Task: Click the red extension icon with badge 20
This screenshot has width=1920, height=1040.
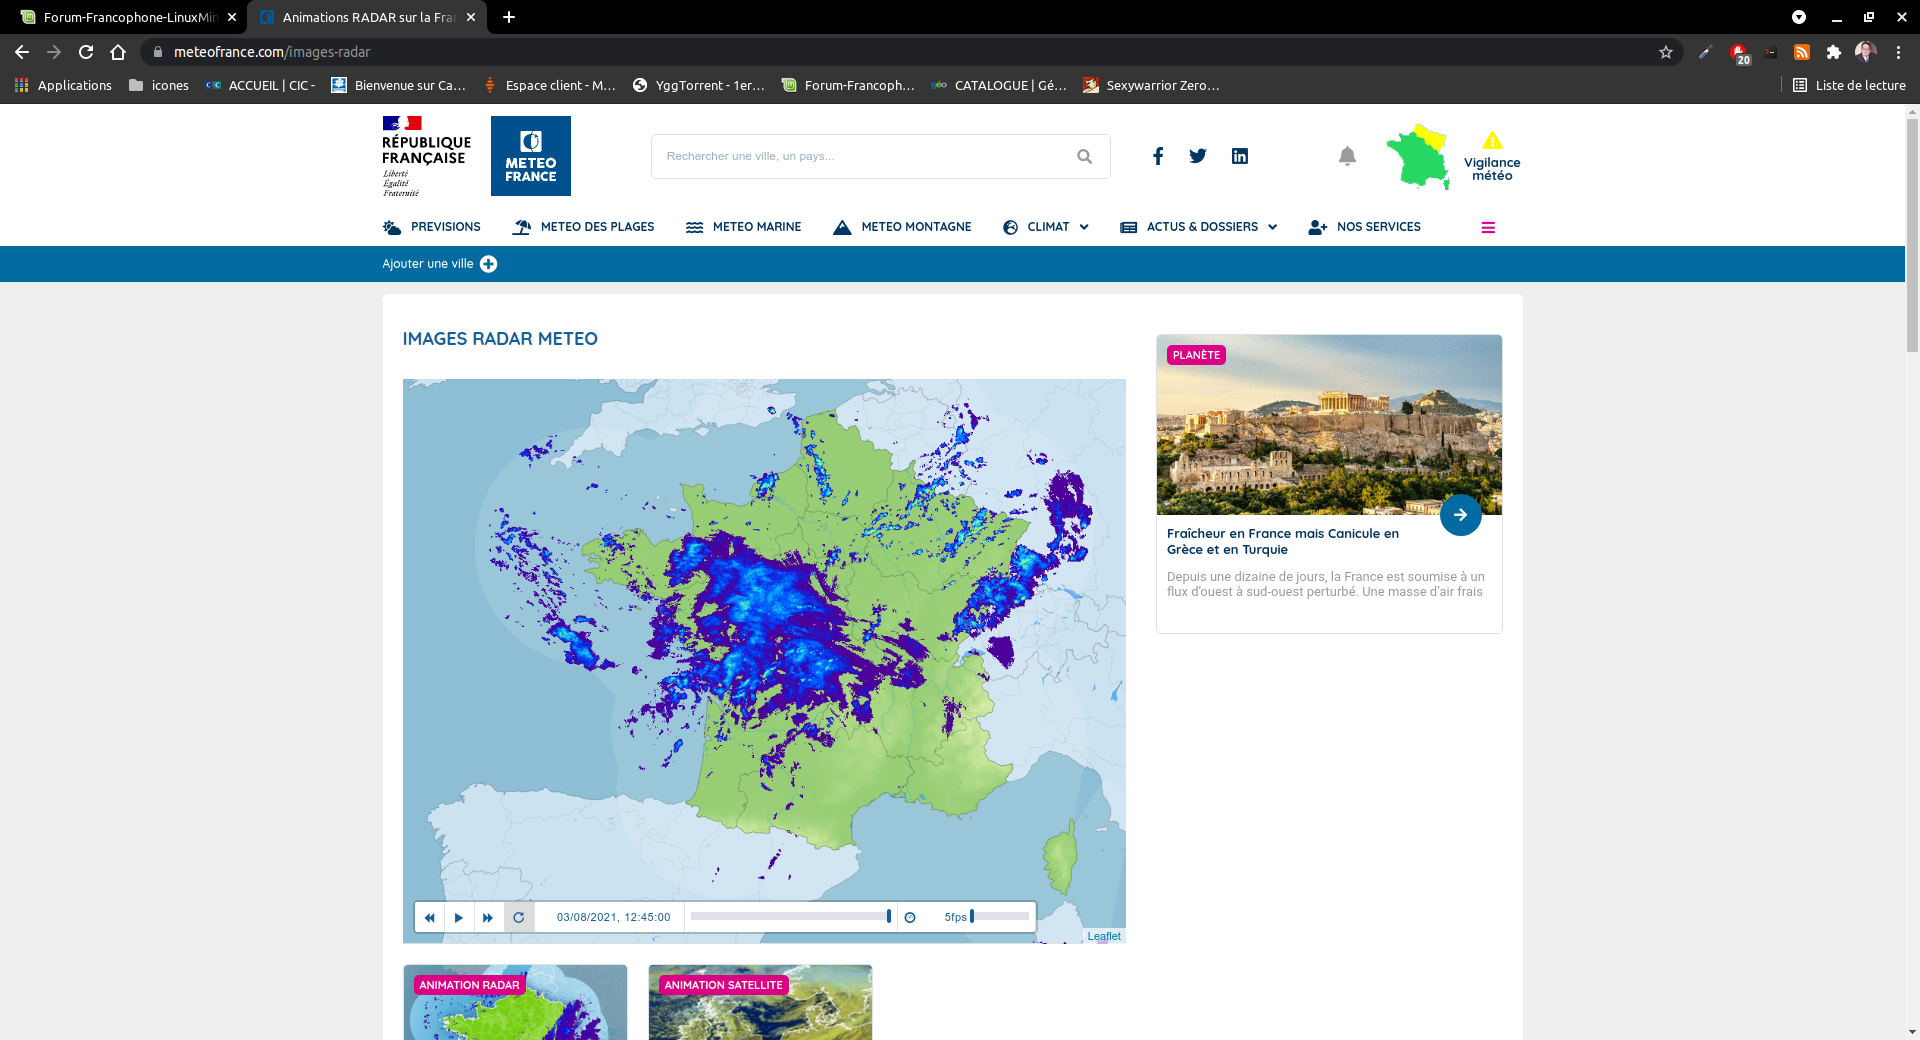Action: (1740, 53)
